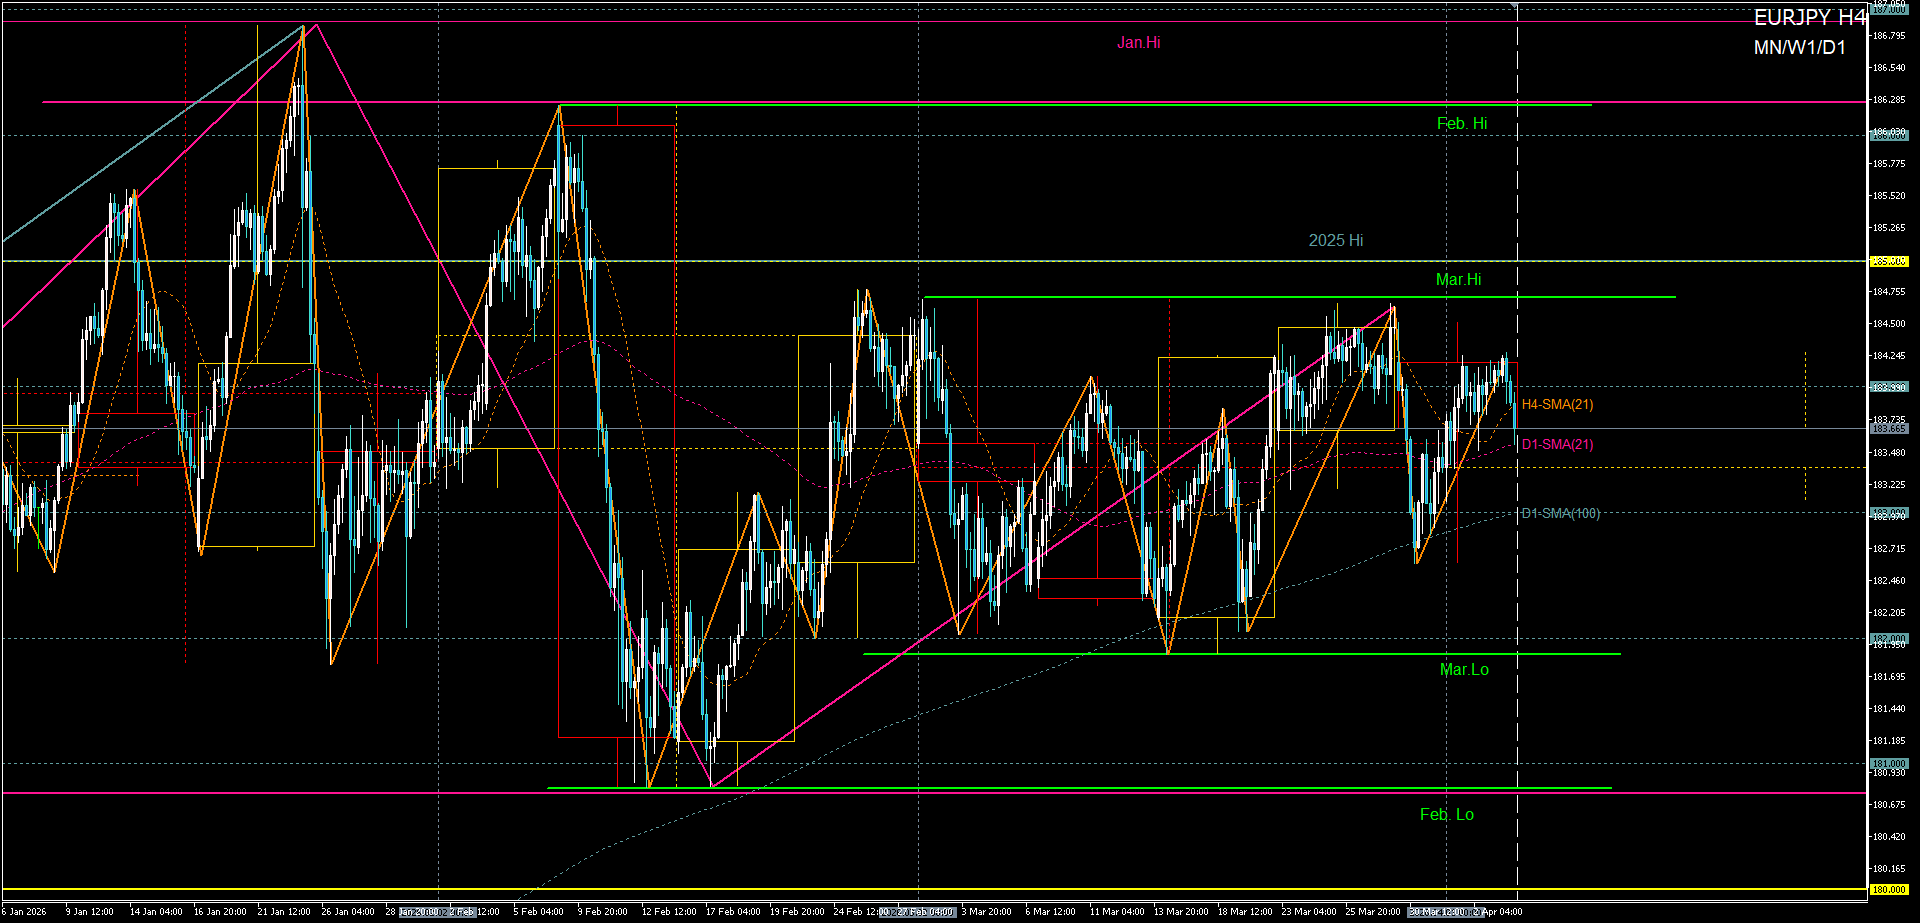Click the D1-SMA(100) indicator label
The width and height of the screenshot is (1920, 923).
[x=1560, y=514]
